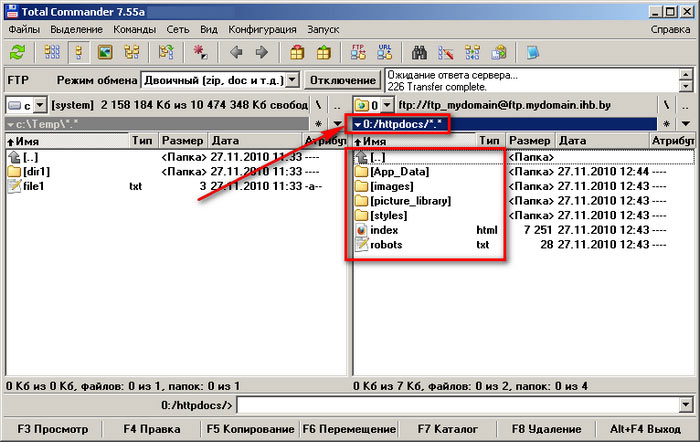
Task: Sort right panel by Дата column header
Action: click(602, 141)
